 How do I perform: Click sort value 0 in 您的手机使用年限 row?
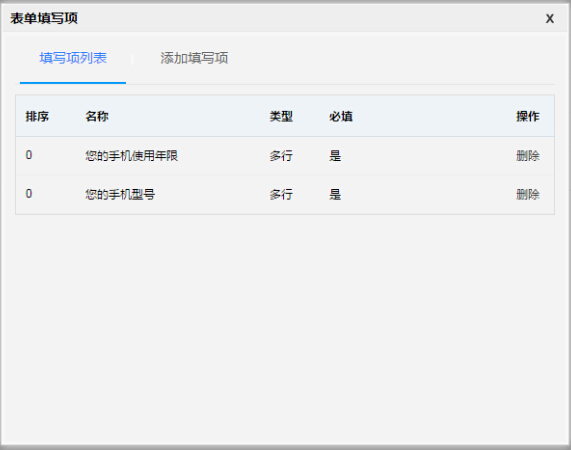coord(29,155)
